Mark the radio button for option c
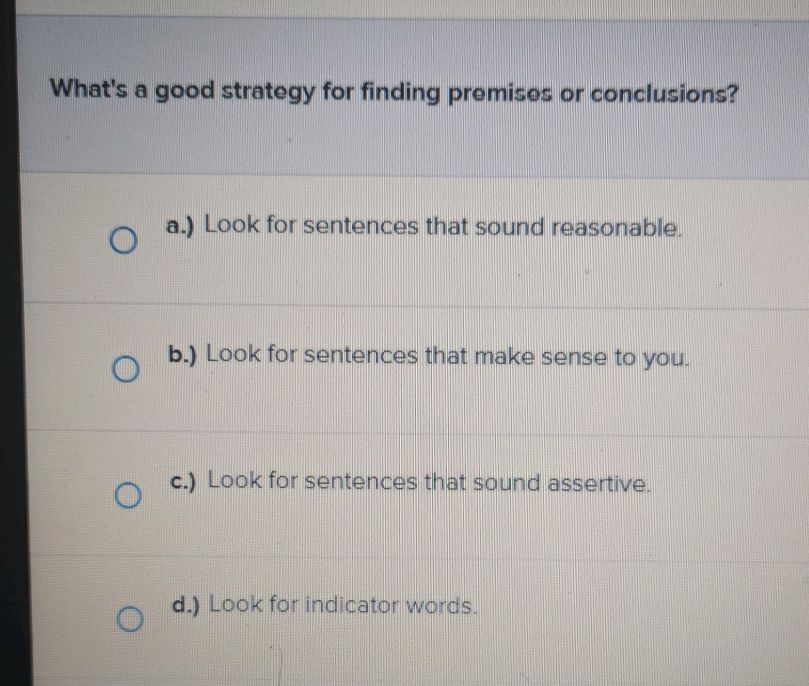809x686 pixels. (x=124, y=497)
